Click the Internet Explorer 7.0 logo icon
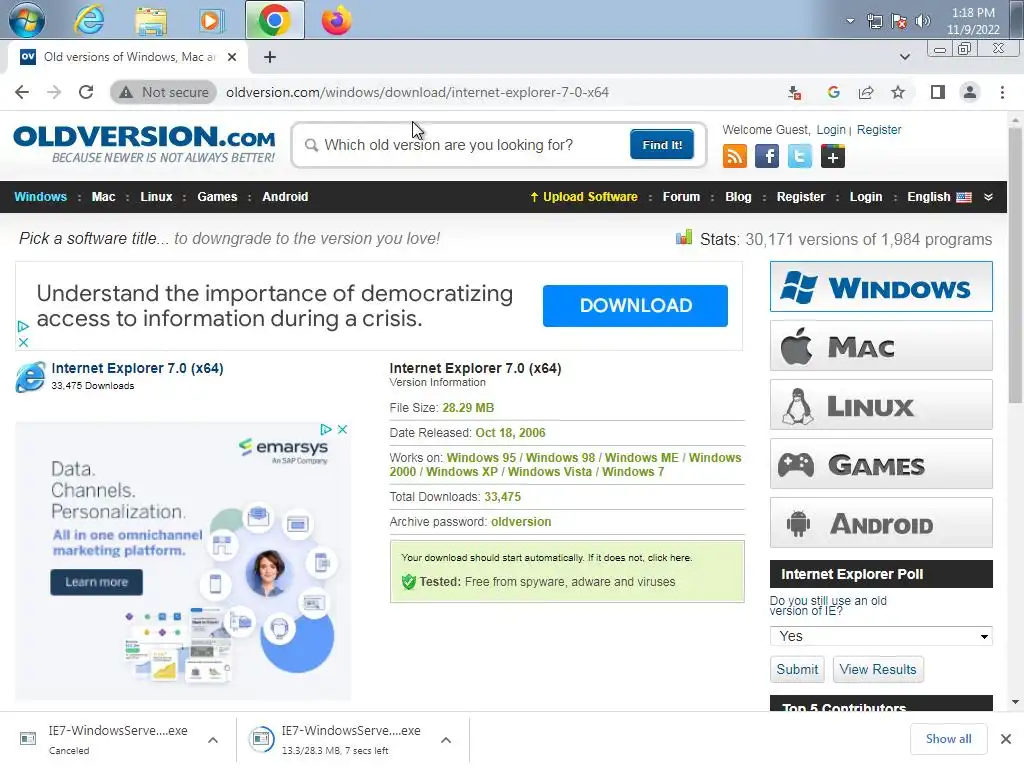The image size is (1024, 768). [x=30, y=377]
